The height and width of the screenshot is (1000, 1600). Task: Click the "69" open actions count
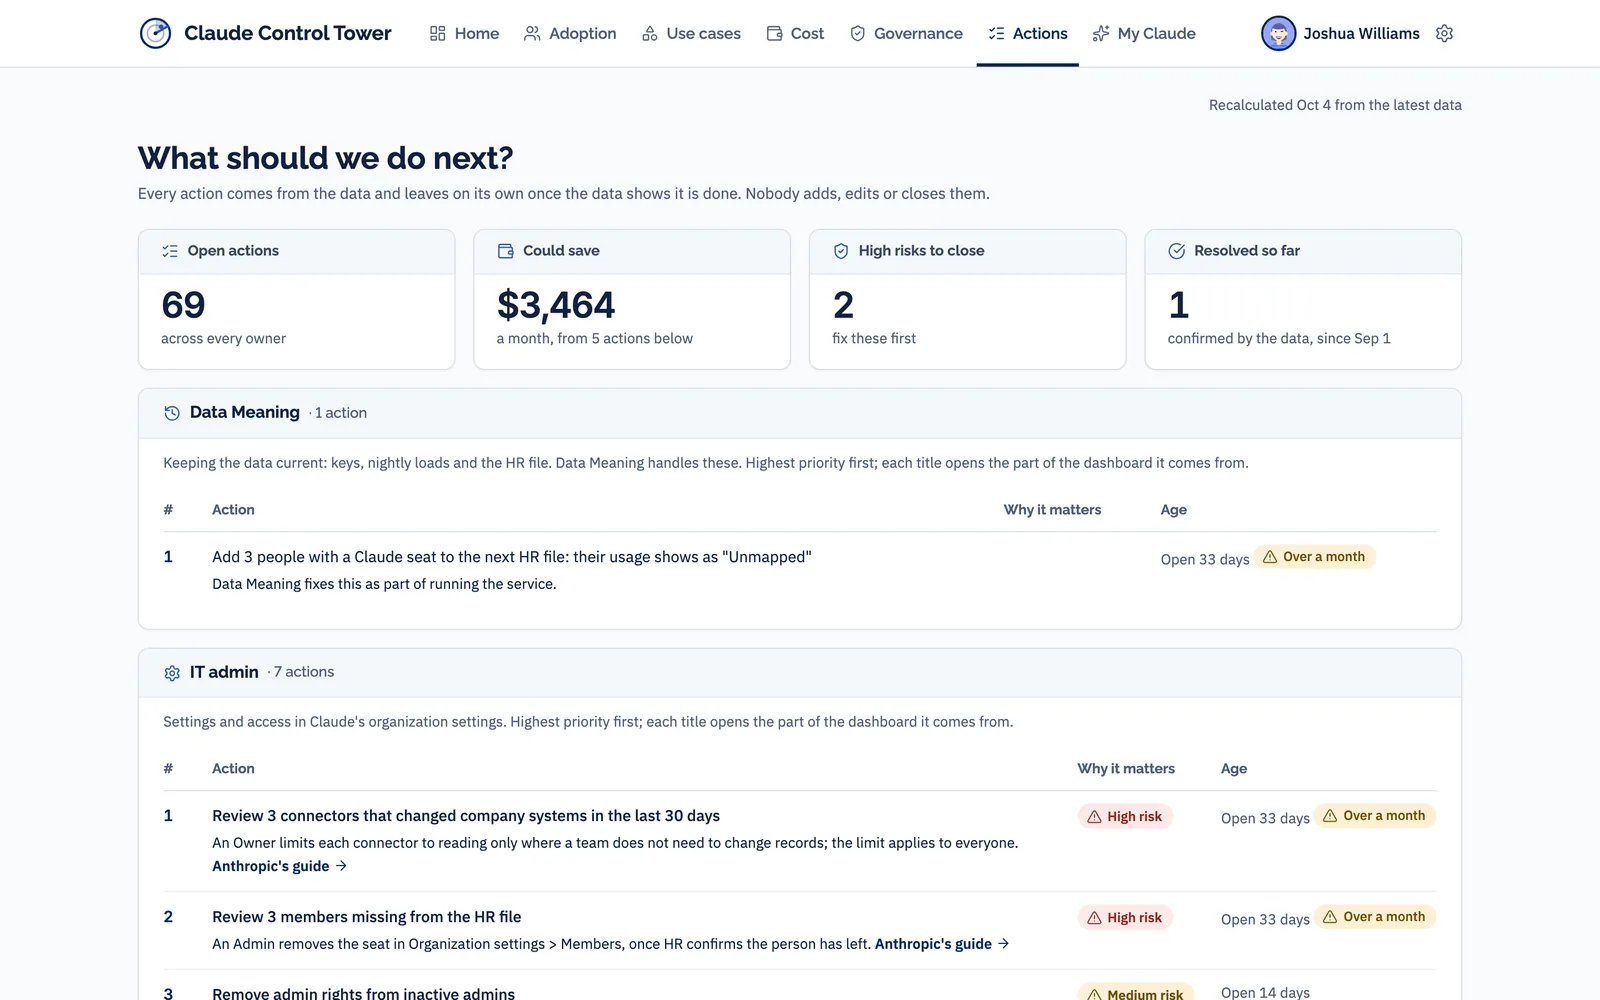[183, 305]
